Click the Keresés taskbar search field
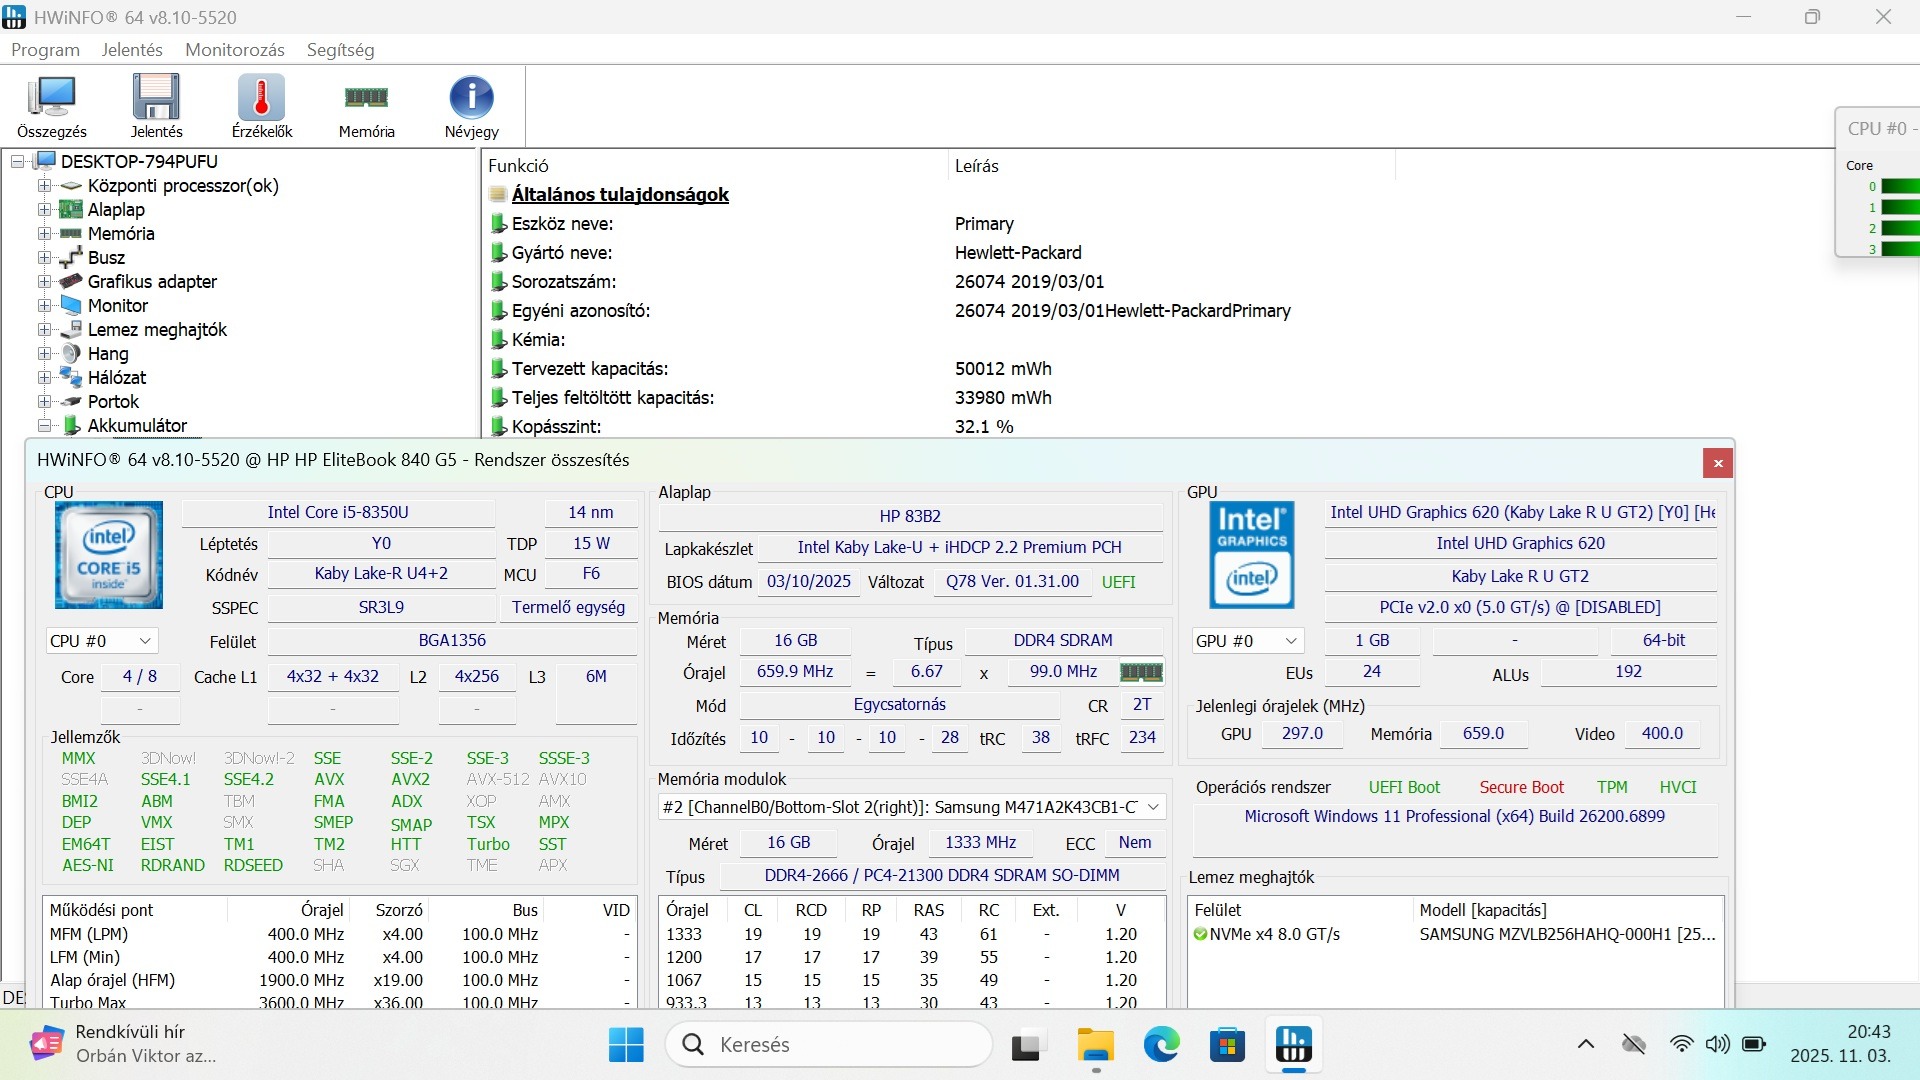Image resolution: width=1920 pixels, height=1080 pixels. click(828, 1045)
